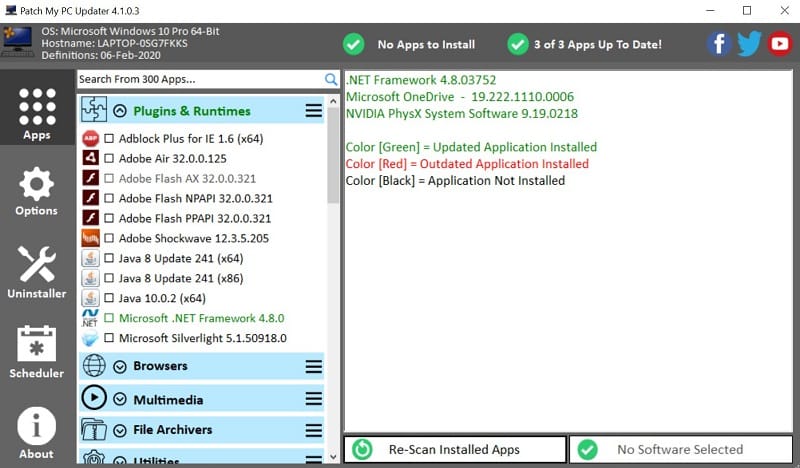Image resolution: width=800 pixels, height=468 pixels.
Task: Open the Twitter bird icon
Action: pyautogui.click(x=749, y=44)
